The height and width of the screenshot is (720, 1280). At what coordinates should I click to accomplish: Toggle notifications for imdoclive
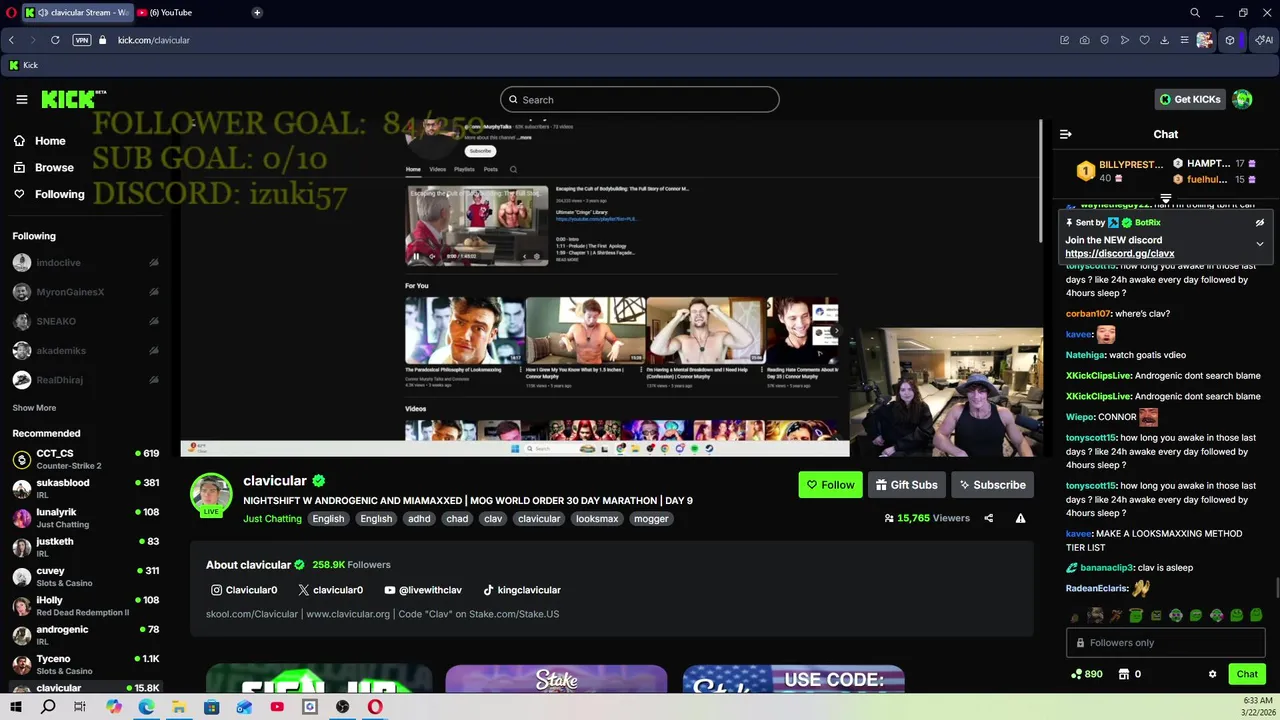tap(154, 262)
